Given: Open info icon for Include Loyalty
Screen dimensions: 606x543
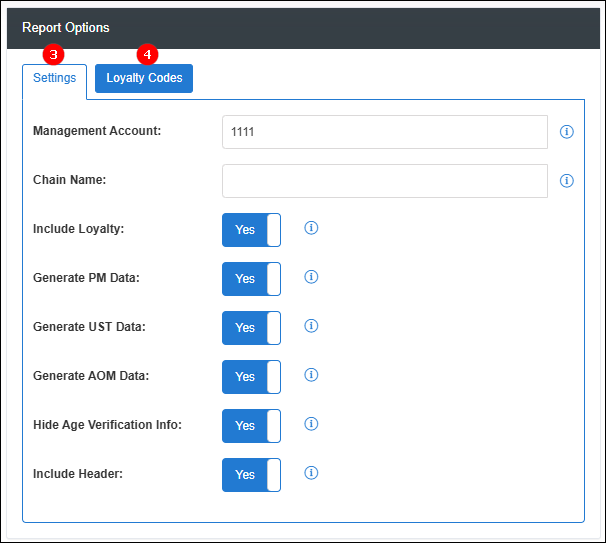Looking at the screenshot, I should (311, 228).
